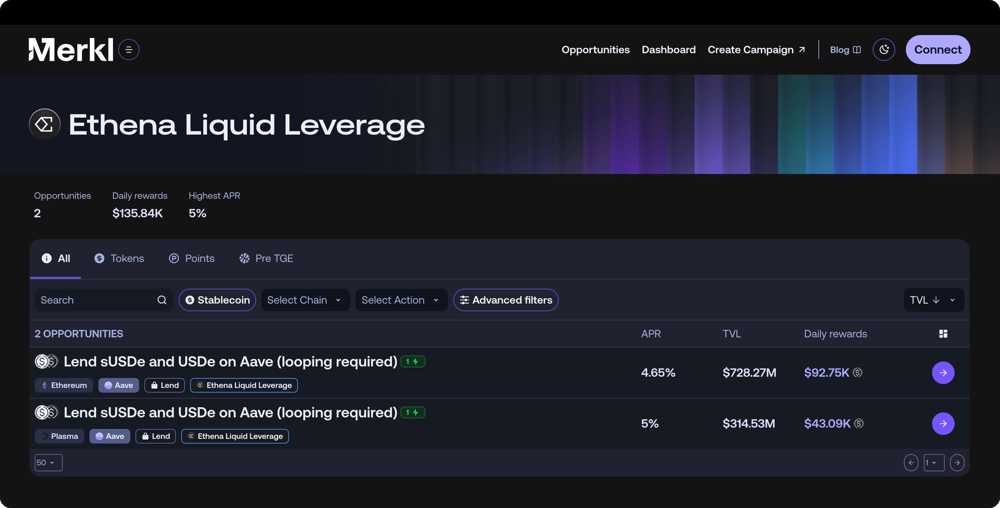Open the Ethereum opportunity arrow button

pyautogui.click(x=943, y=373)
